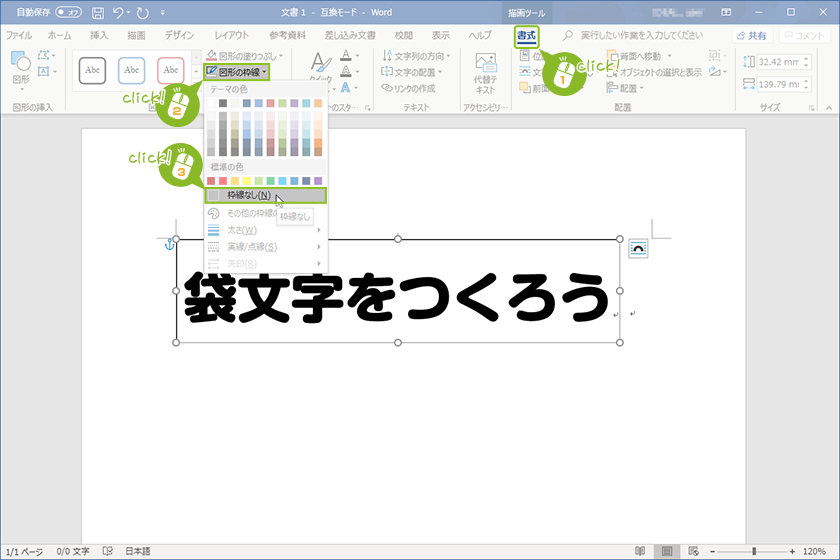Switch to web layout view
This screenshot has height=560, width=840.
pos(693,551)
